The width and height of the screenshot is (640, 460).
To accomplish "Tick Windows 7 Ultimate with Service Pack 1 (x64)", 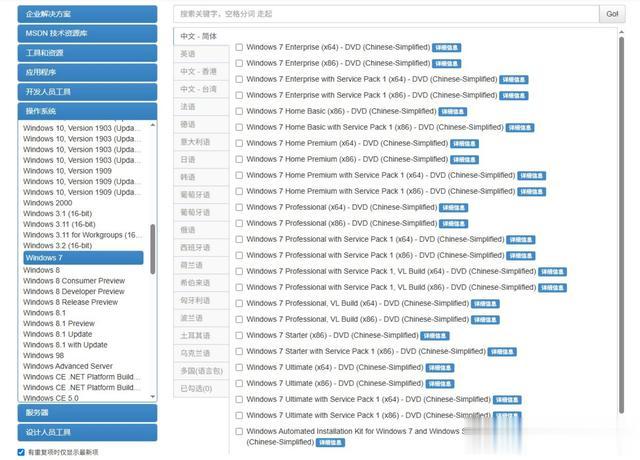I will [x=239, y=399].
